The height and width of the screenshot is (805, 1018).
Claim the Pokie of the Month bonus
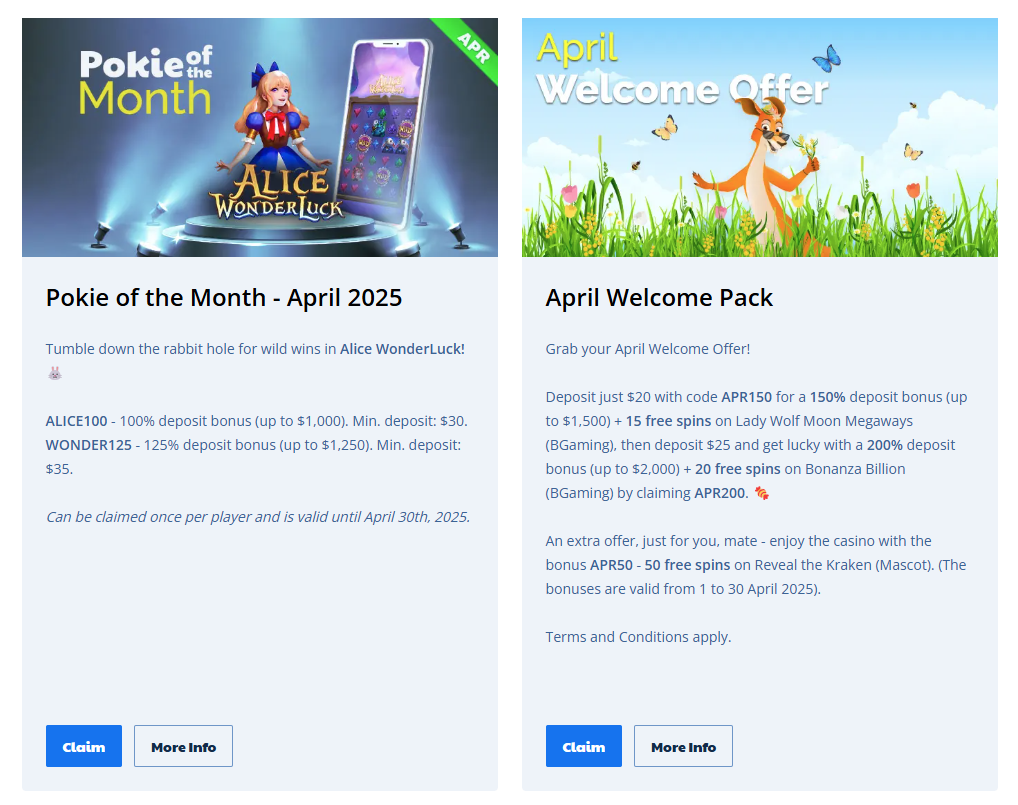pyautogui.click(x=84, y=746)
